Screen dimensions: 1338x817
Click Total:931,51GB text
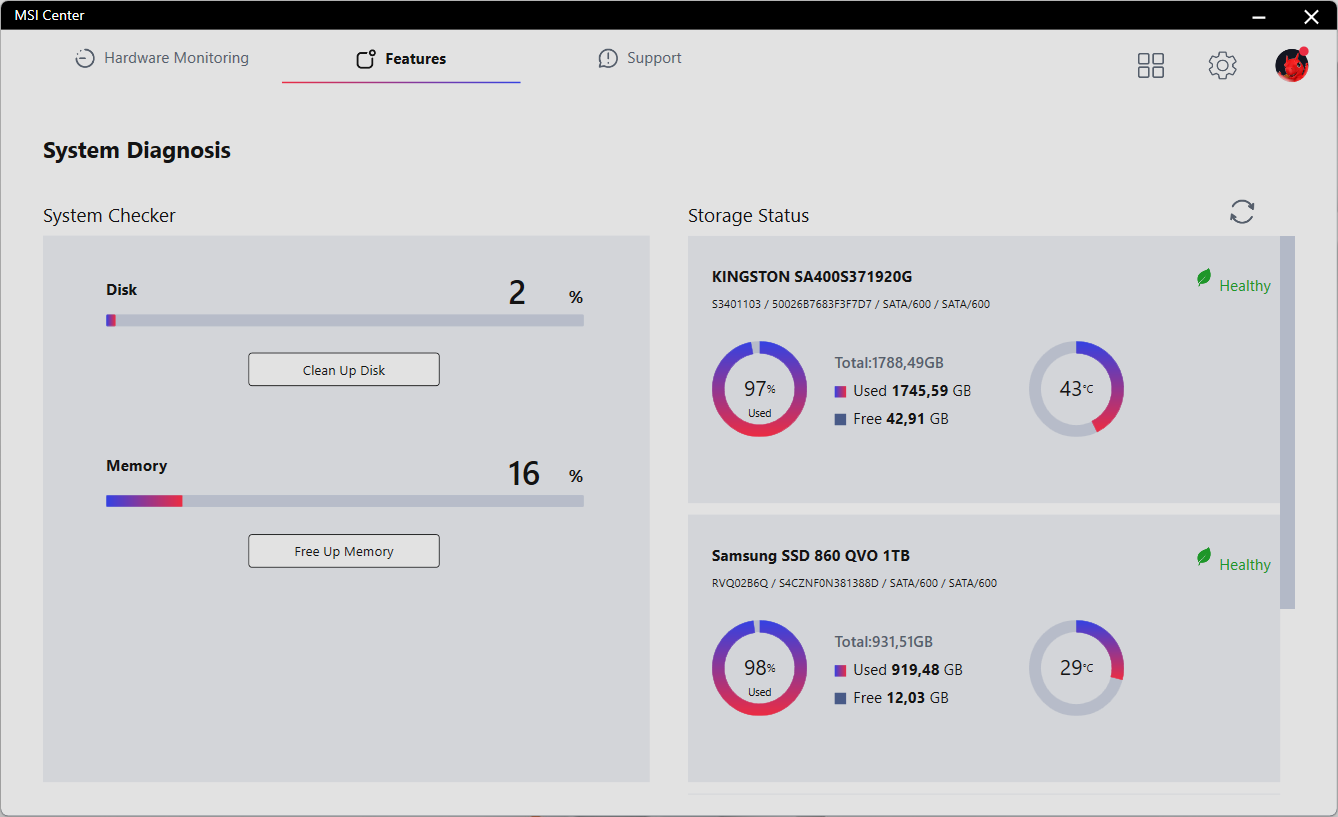[884, 642]
